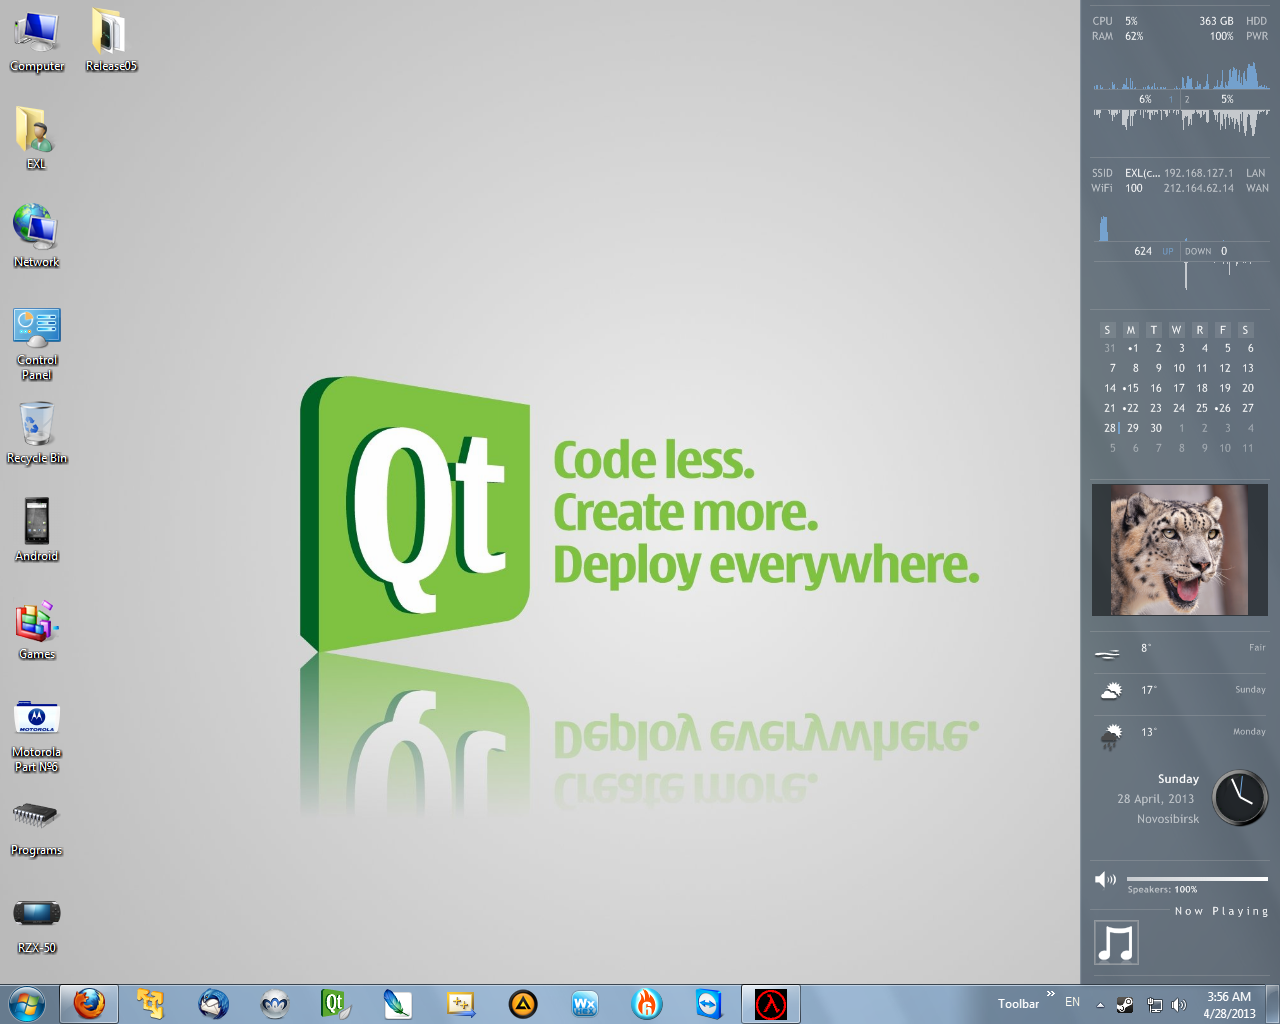The image size is (1280, 1024).
Task: Click the partly cloudy icon for Sunday
Action: point(1110,690)
